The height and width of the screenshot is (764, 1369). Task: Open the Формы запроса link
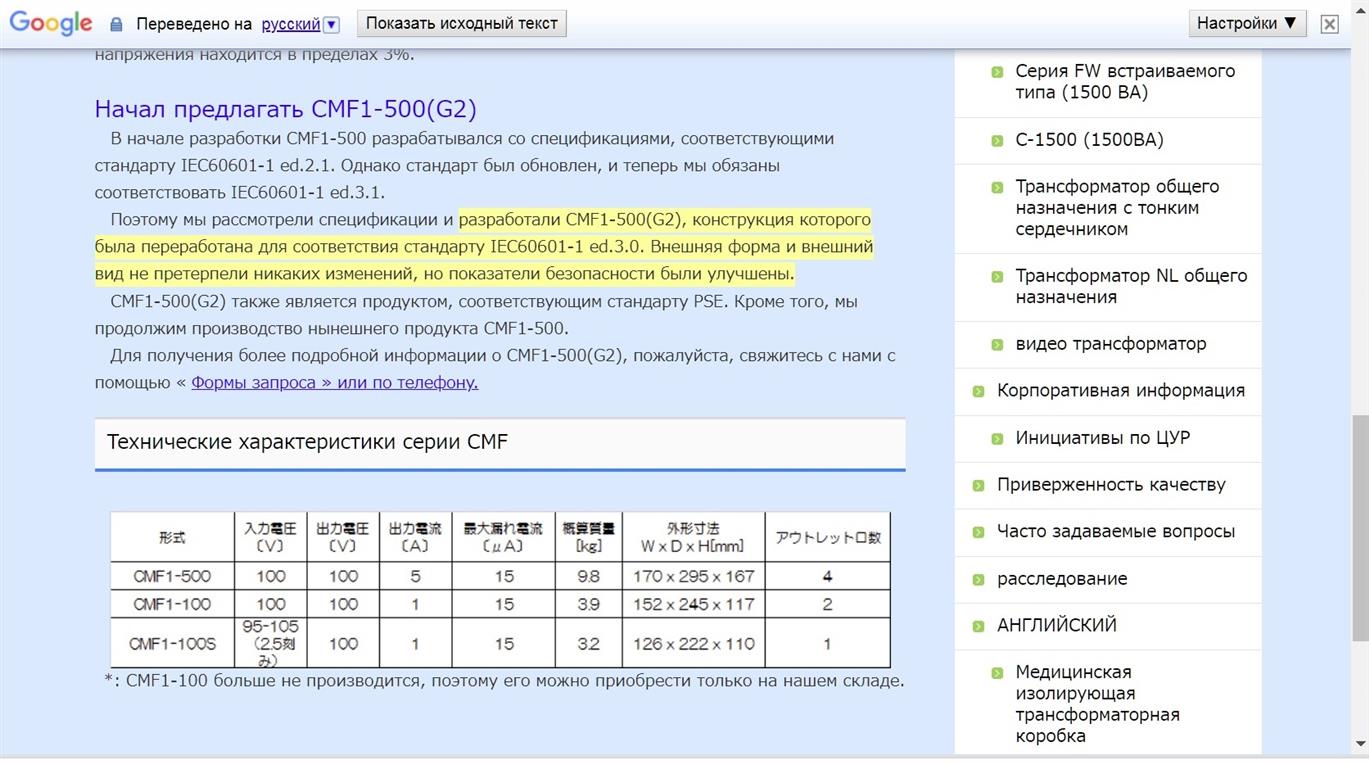pos(334,382)
